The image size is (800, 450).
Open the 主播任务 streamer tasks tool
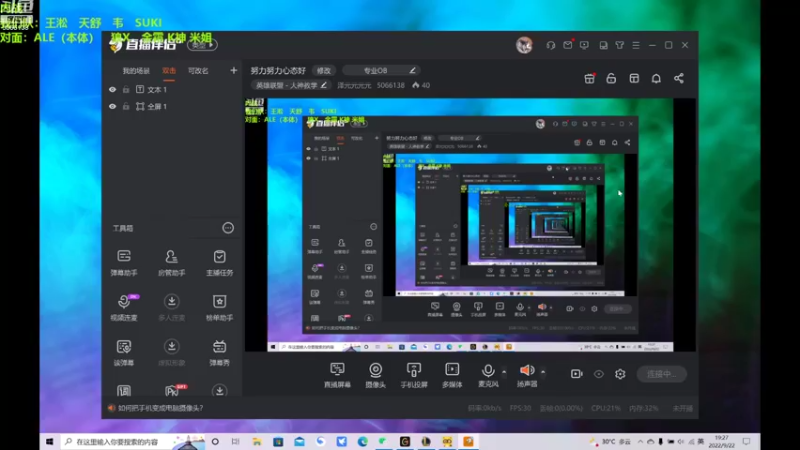point(219,263)
